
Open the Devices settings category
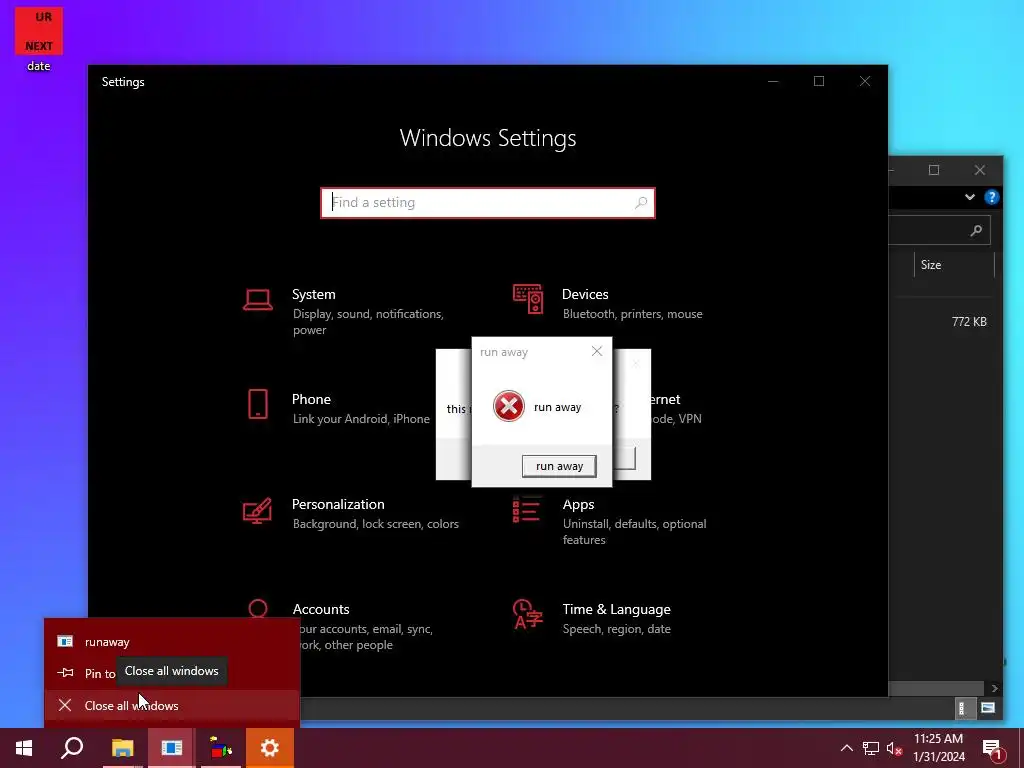pyautogui.click(x=607, y=304)
